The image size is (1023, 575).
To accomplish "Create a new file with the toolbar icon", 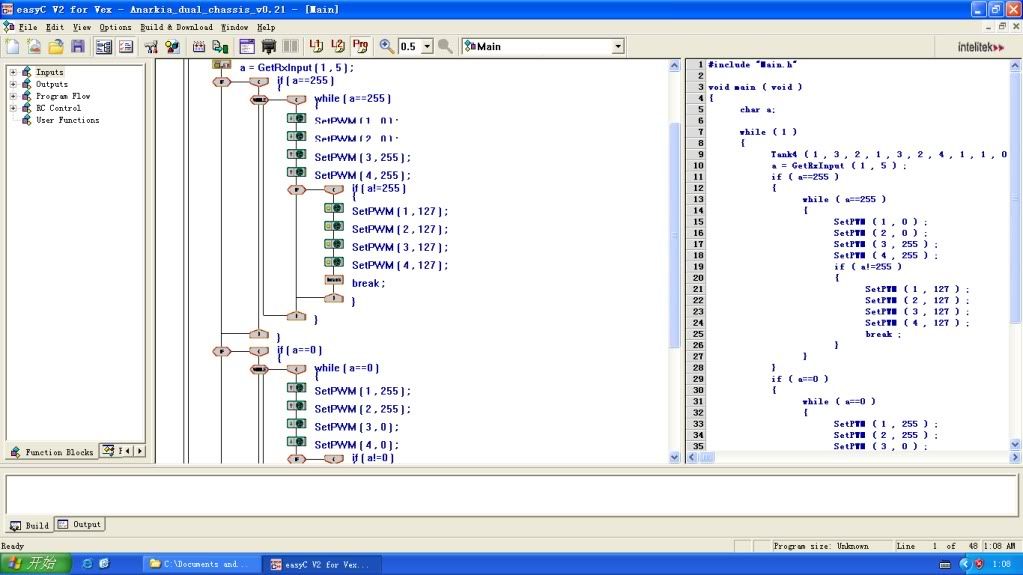I will point(13,46).
